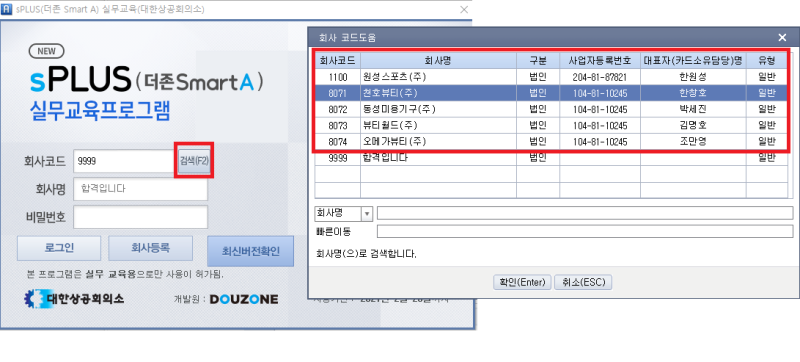
Task: Click the 회사코드 input field containing 9999
Action: pyautogui.click(x=125, y=161)
